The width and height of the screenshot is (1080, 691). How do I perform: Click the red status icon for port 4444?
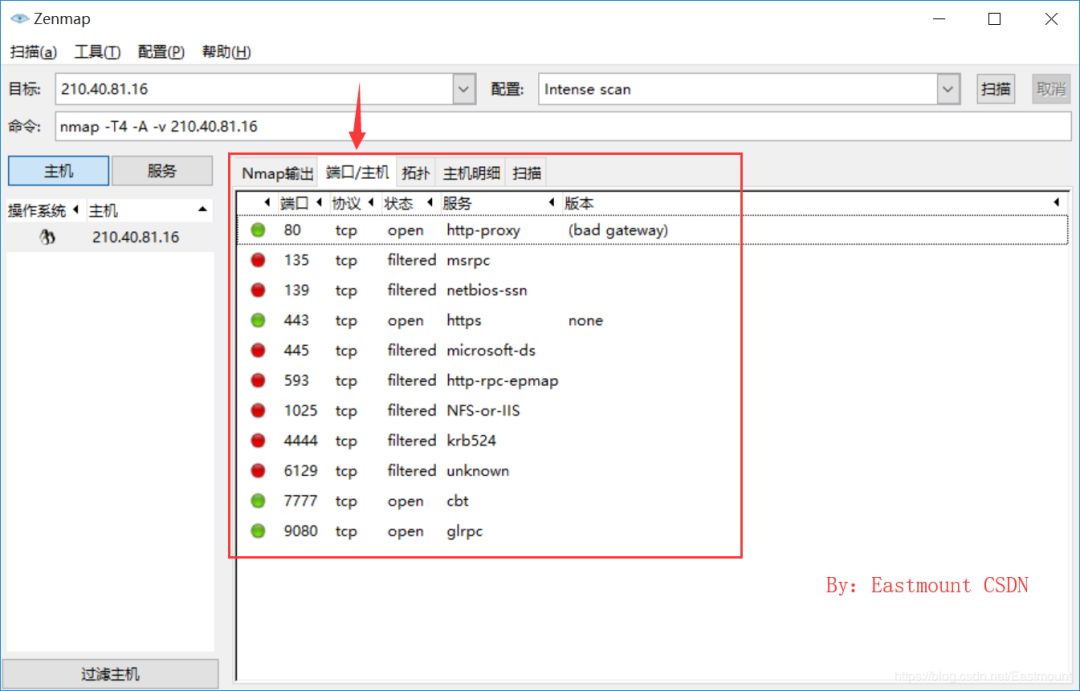(x=258, y=440)
